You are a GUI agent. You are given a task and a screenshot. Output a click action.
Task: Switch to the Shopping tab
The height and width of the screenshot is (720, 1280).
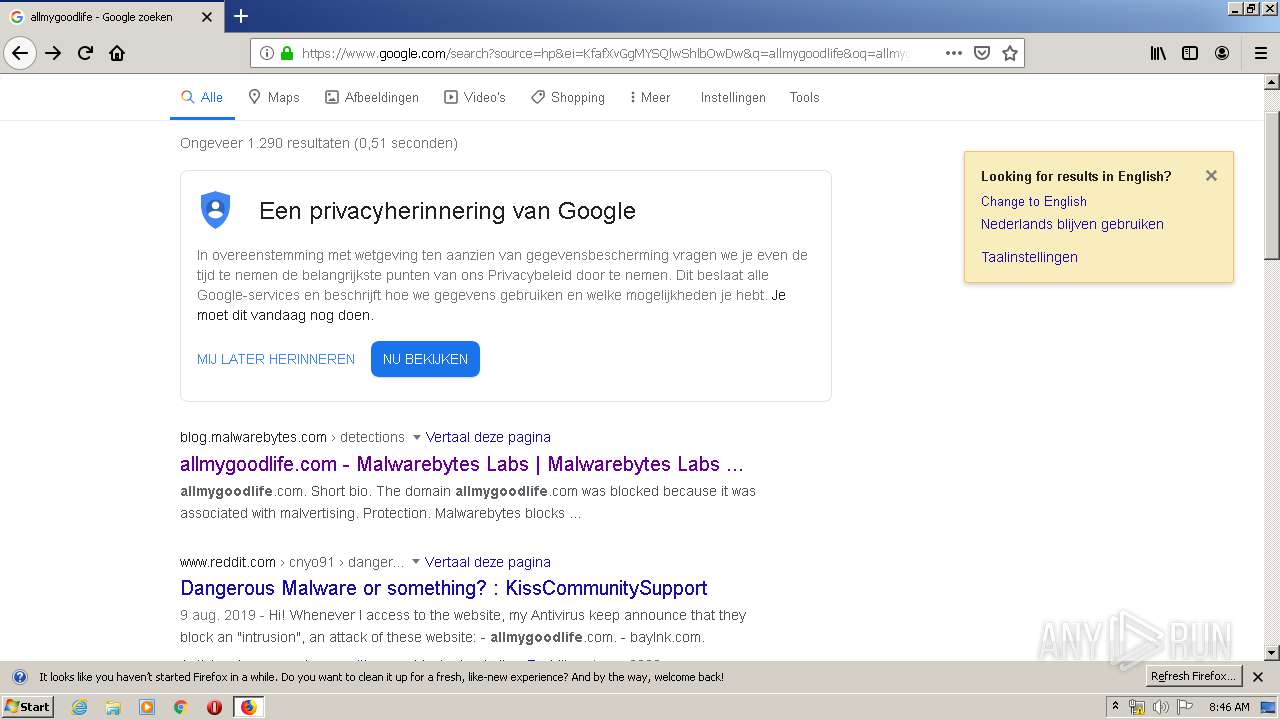tap(567, 97)
